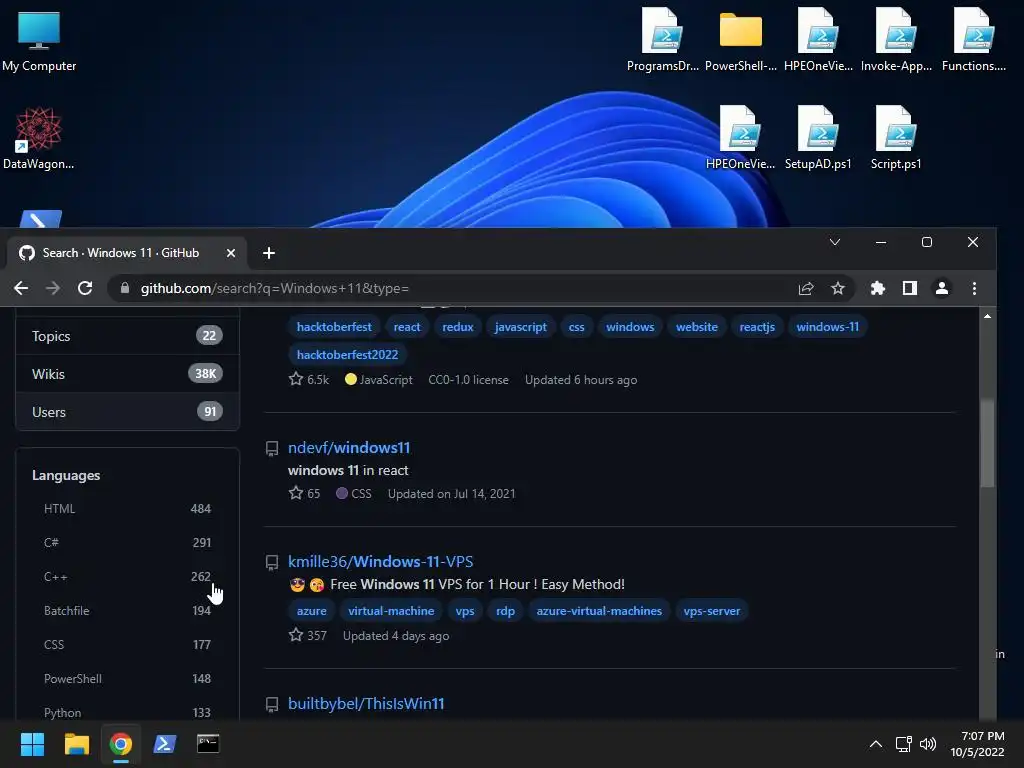Filter by CSS language in sidebar
1024x768 pixels.
[127, 645]
